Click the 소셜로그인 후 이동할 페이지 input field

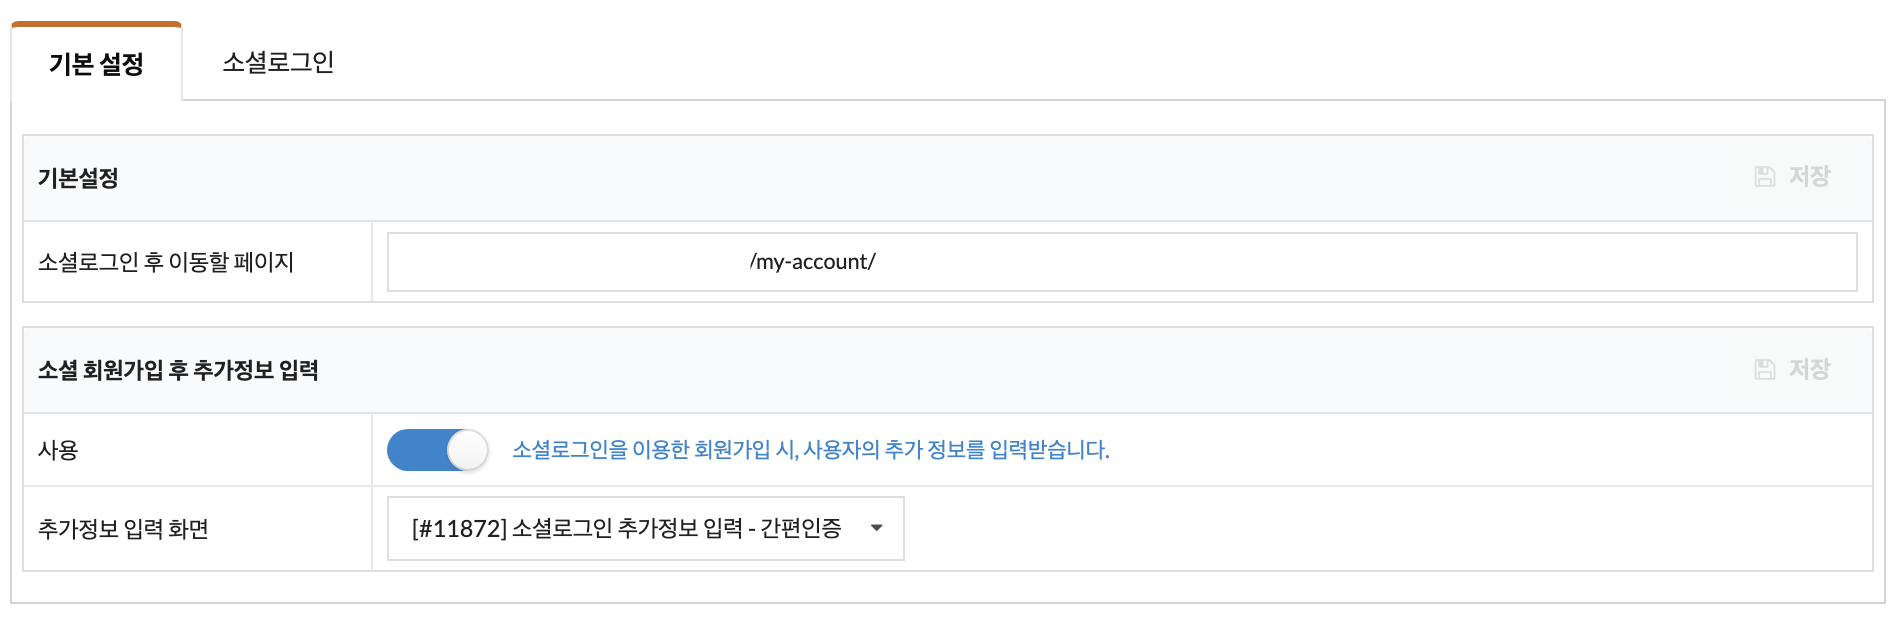coord(1122,262)
